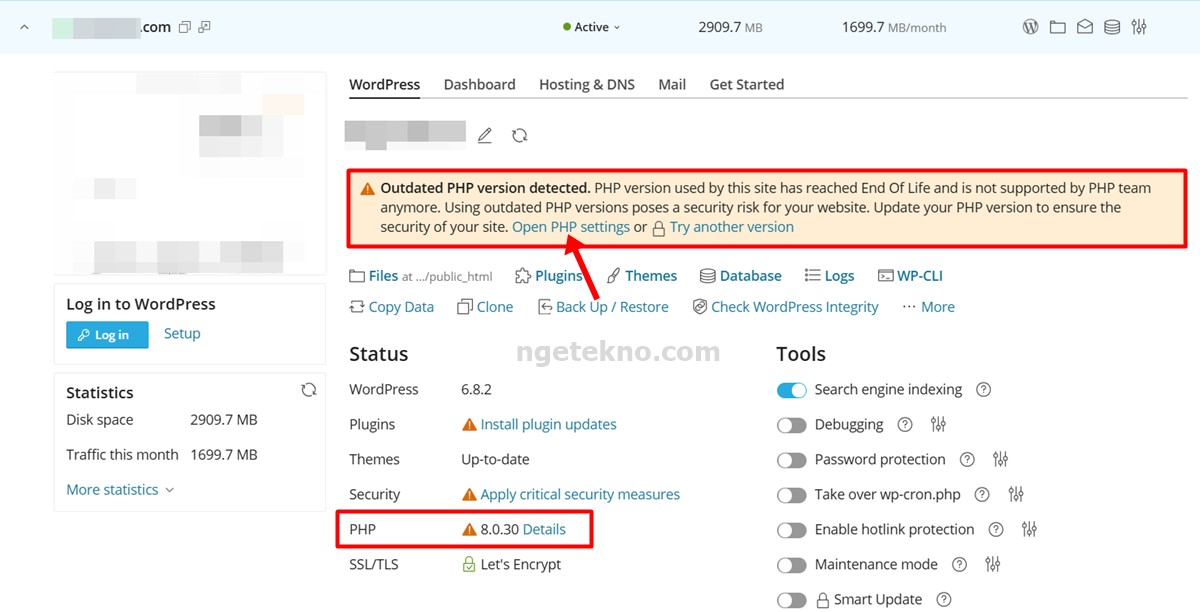Open wp-cron.php settings sliders icon

[x=1016, y=495]
